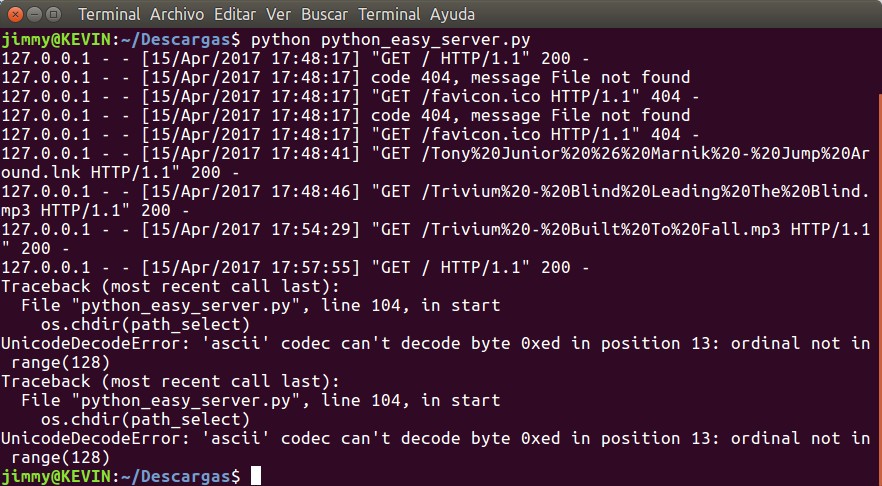Click the white cursor block at the prompt
The height and width of the screenshot is (486, 882).
pos(256,477)
